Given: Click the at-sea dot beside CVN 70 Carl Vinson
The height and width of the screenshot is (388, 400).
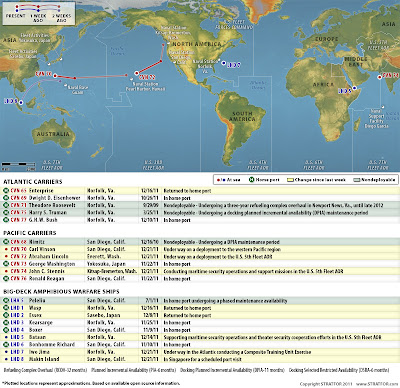Looking at the screenshot, I should point(6,249).
